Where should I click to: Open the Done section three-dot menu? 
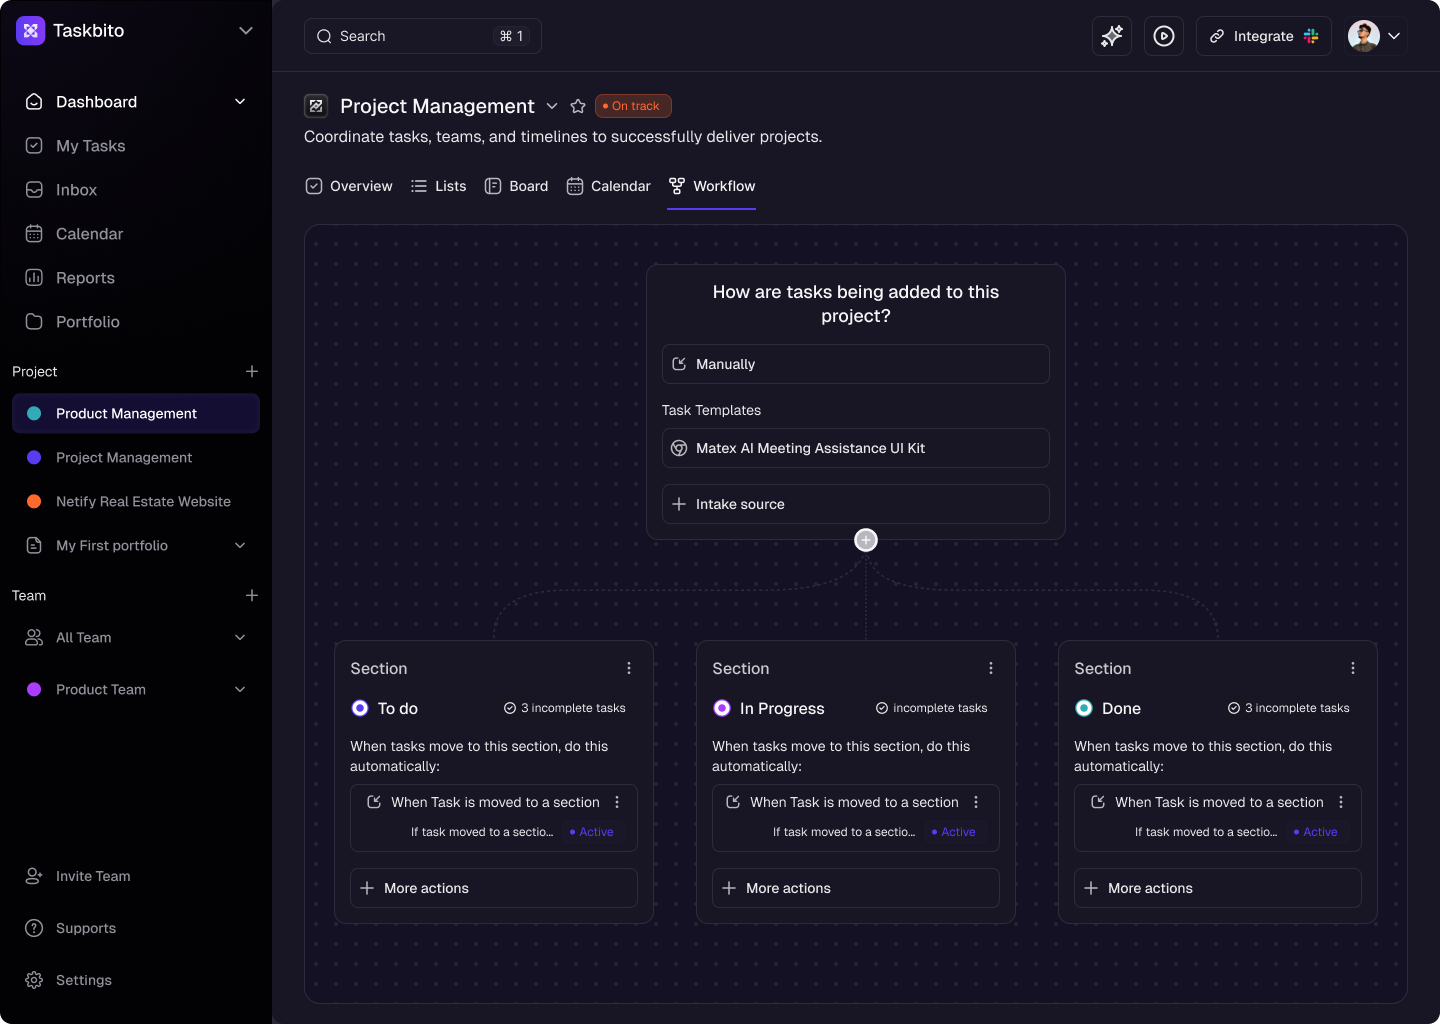(x=1353, y=668)
